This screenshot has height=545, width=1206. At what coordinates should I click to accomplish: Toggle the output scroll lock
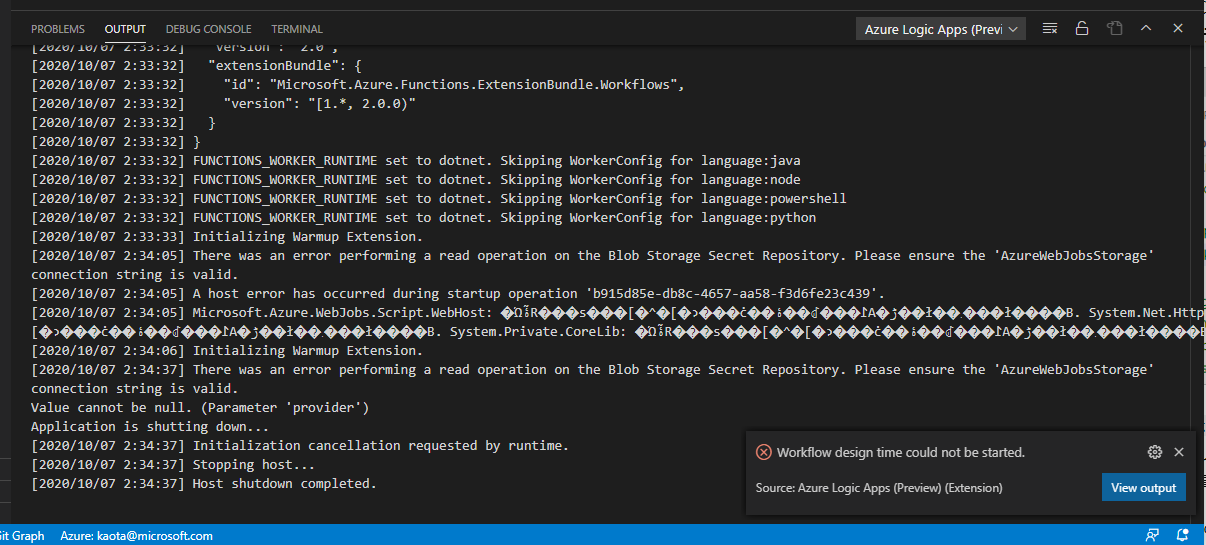coord(1081,29)
